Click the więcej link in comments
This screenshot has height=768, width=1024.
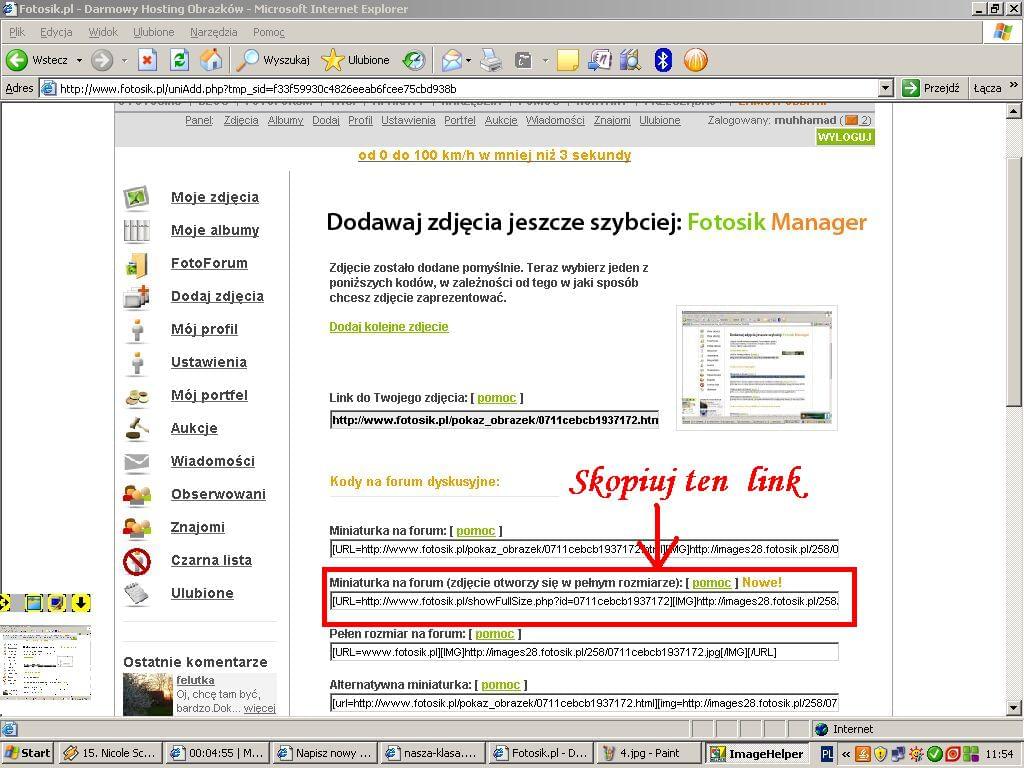(x=259, y=708)
